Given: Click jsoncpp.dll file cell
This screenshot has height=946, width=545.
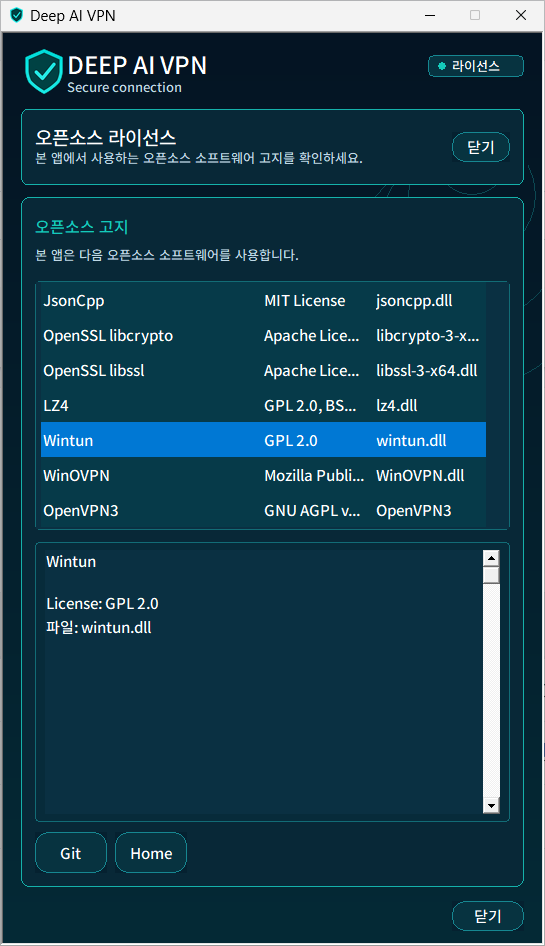Looking at the screenshot, I should pyautogui.click(x=414, y=300).
